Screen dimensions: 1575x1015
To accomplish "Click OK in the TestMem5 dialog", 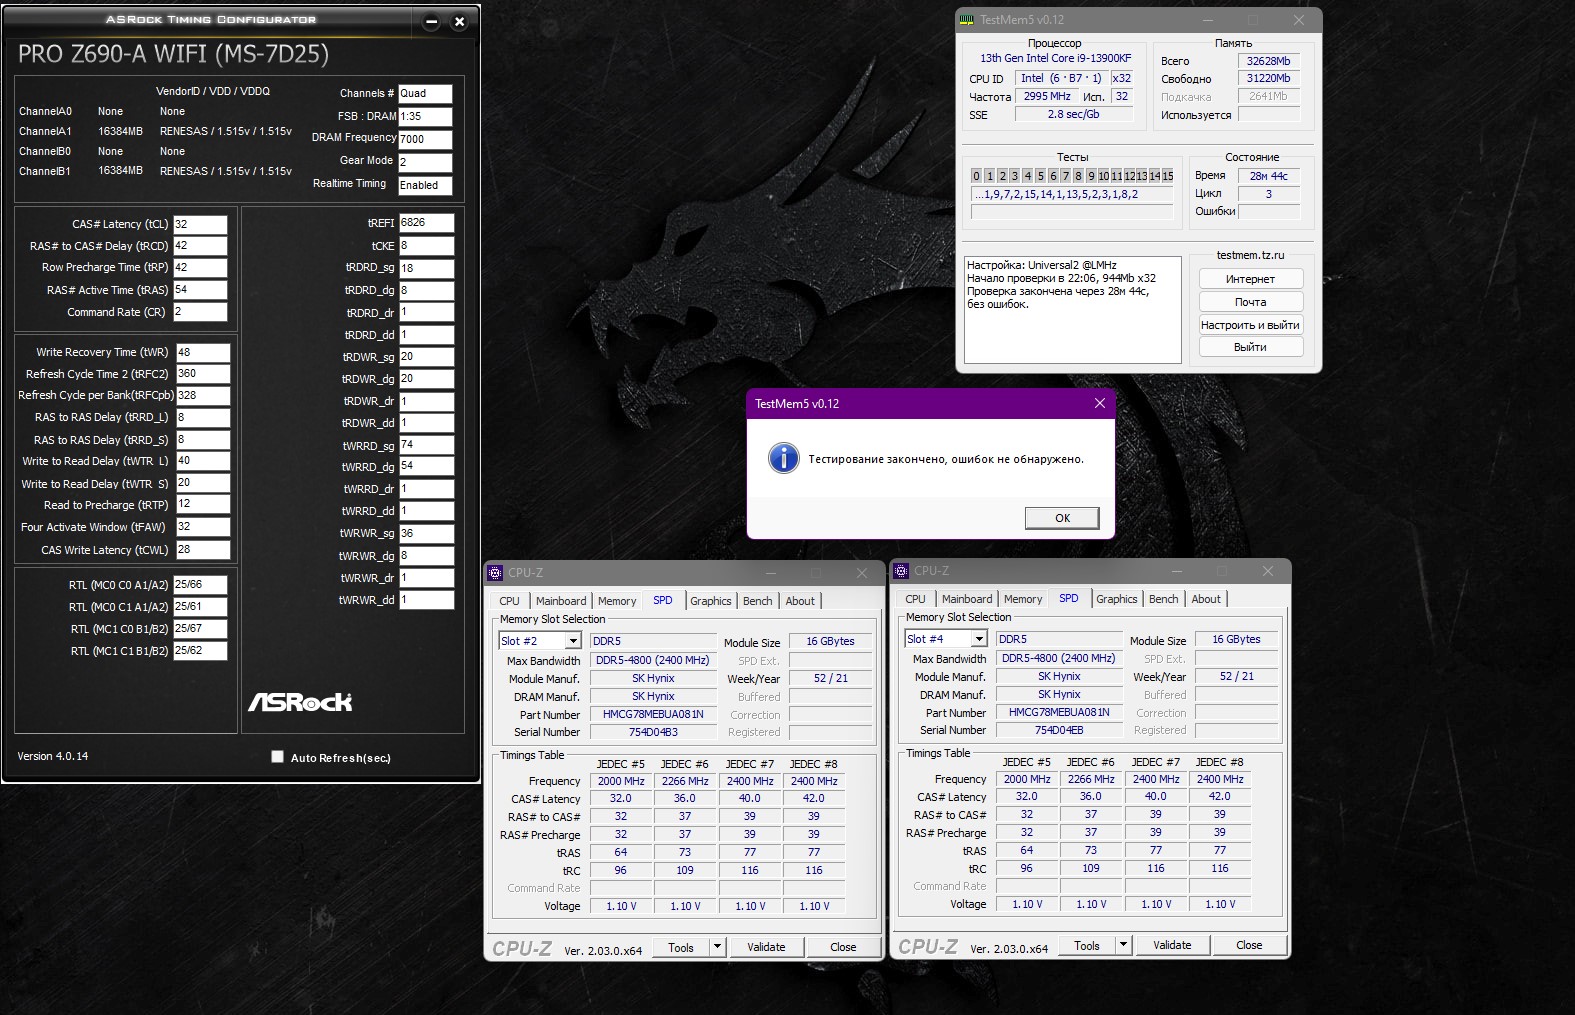I will click(1062, 518).
